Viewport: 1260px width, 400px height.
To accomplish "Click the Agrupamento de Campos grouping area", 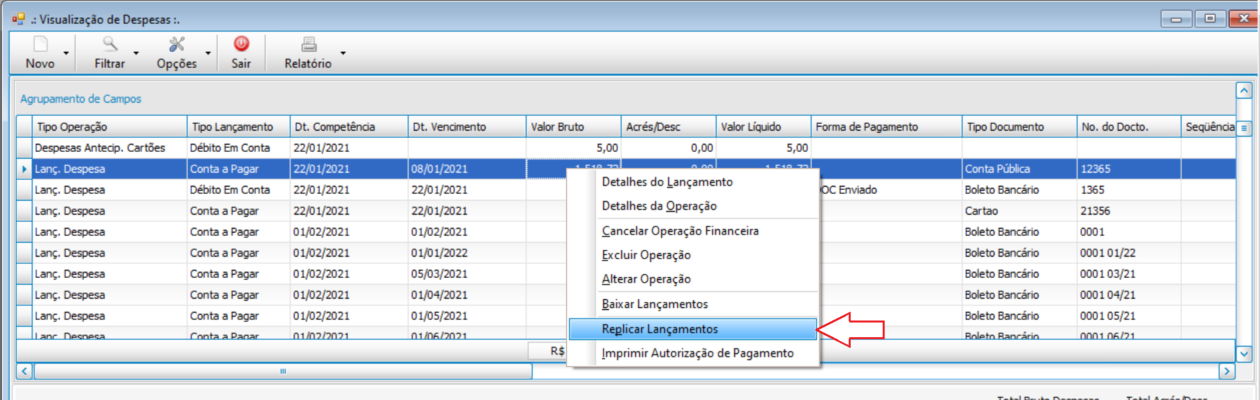I will 625,99.
